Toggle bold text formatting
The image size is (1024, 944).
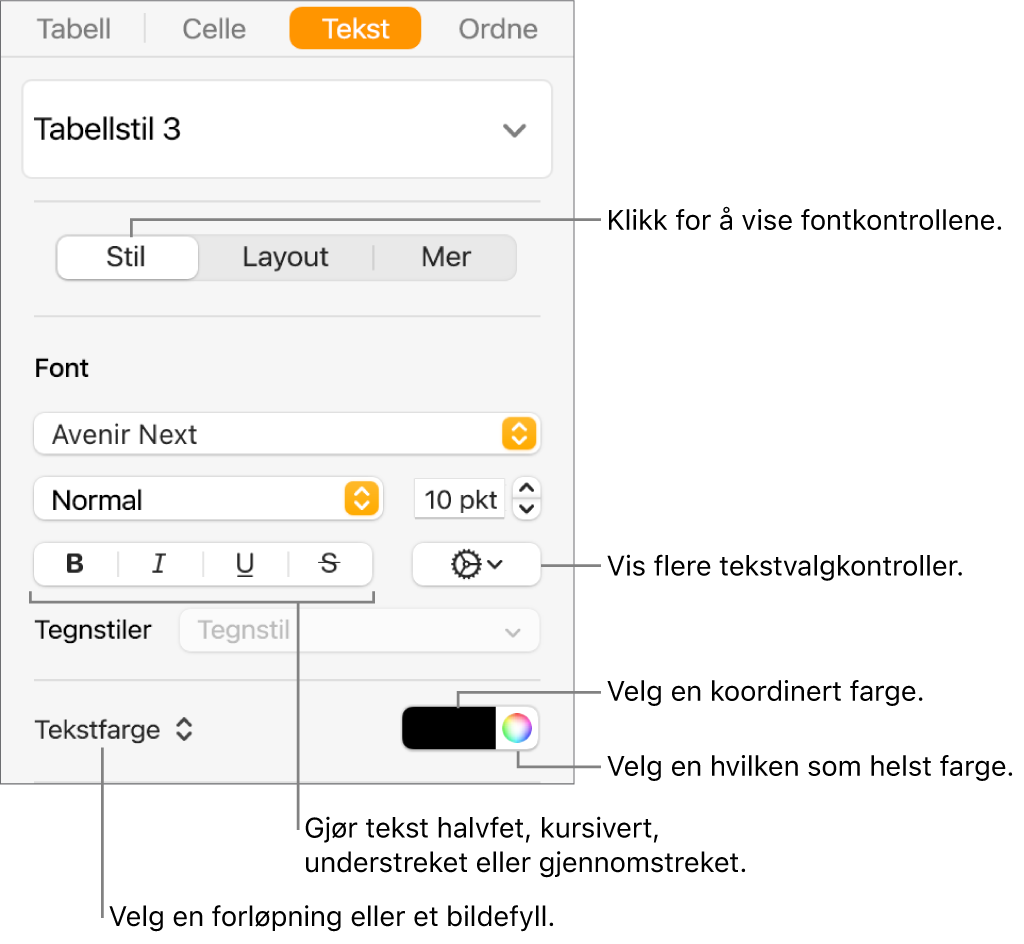(76, 563)
